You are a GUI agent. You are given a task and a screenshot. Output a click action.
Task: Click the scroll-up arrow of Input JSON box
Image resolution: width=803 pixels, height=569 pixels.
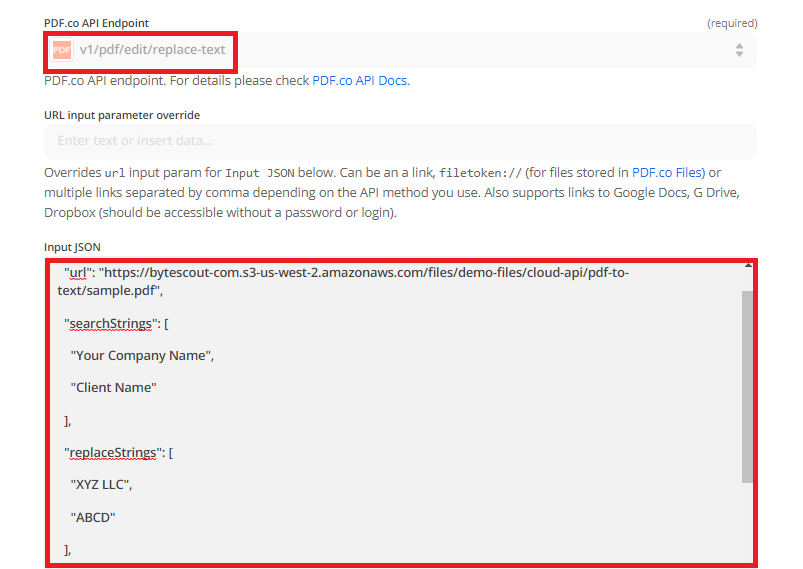click(x=748, y=266)
